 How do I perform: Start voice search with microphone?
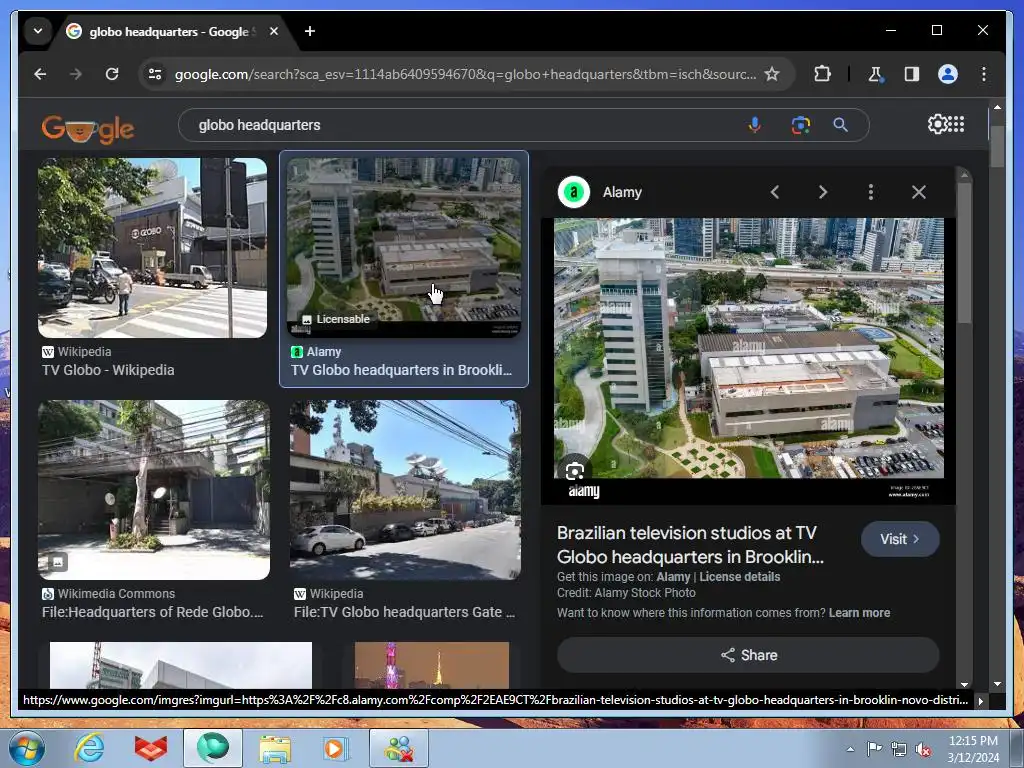[754, 125]
